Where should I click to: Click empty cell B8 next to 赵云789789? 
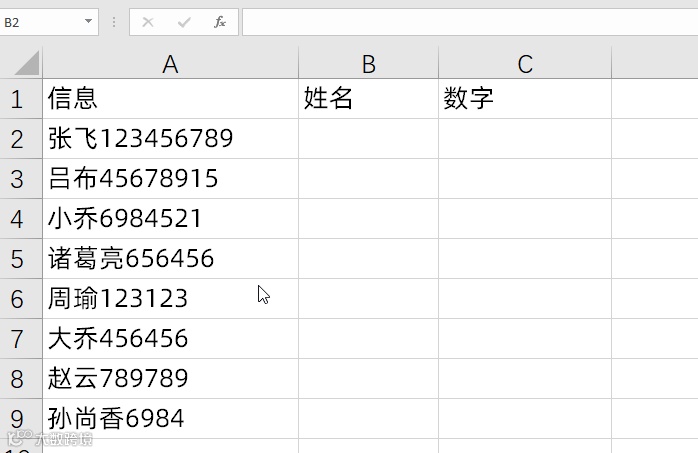[369, 379]
